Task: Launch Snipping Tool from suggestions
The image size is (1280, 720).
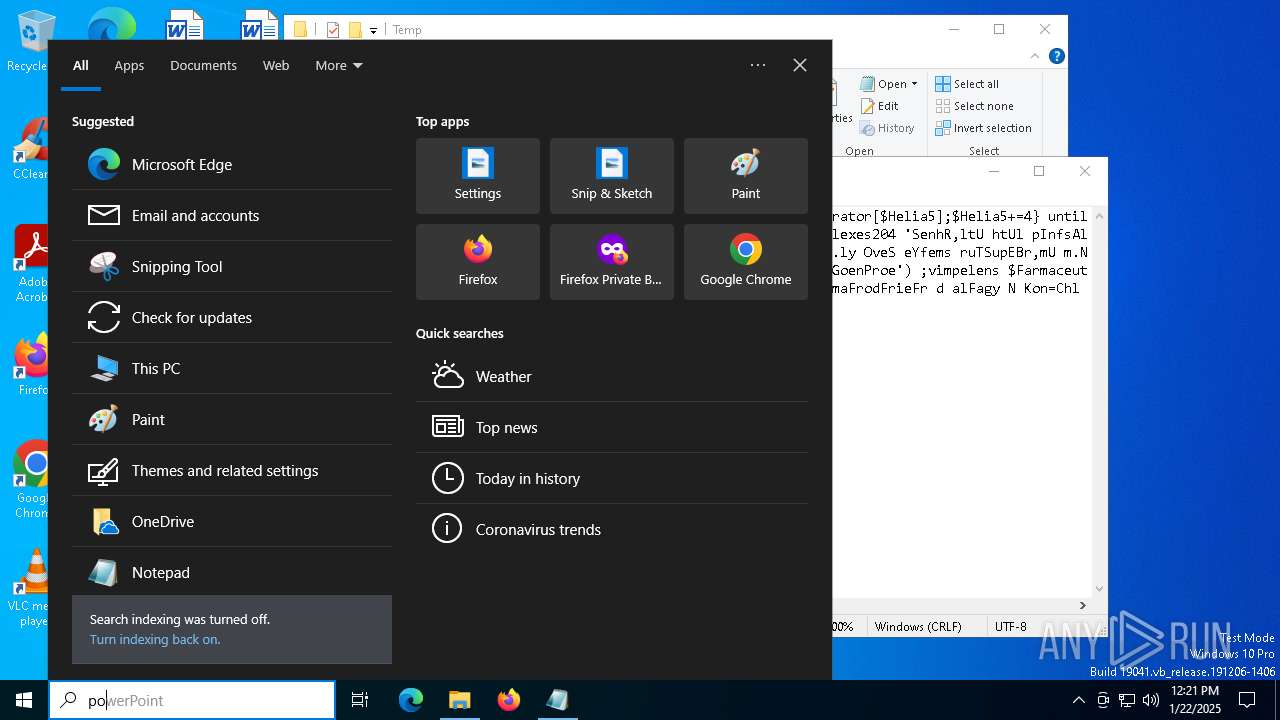Action: coord(232,266)
